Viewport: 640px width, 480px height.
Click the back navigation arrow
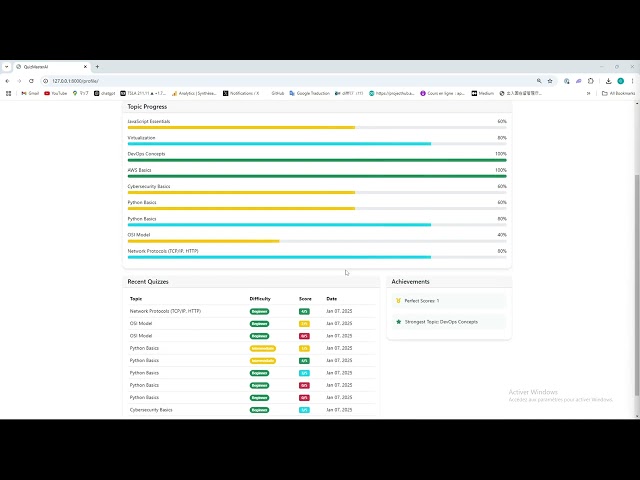click(7, 81)
